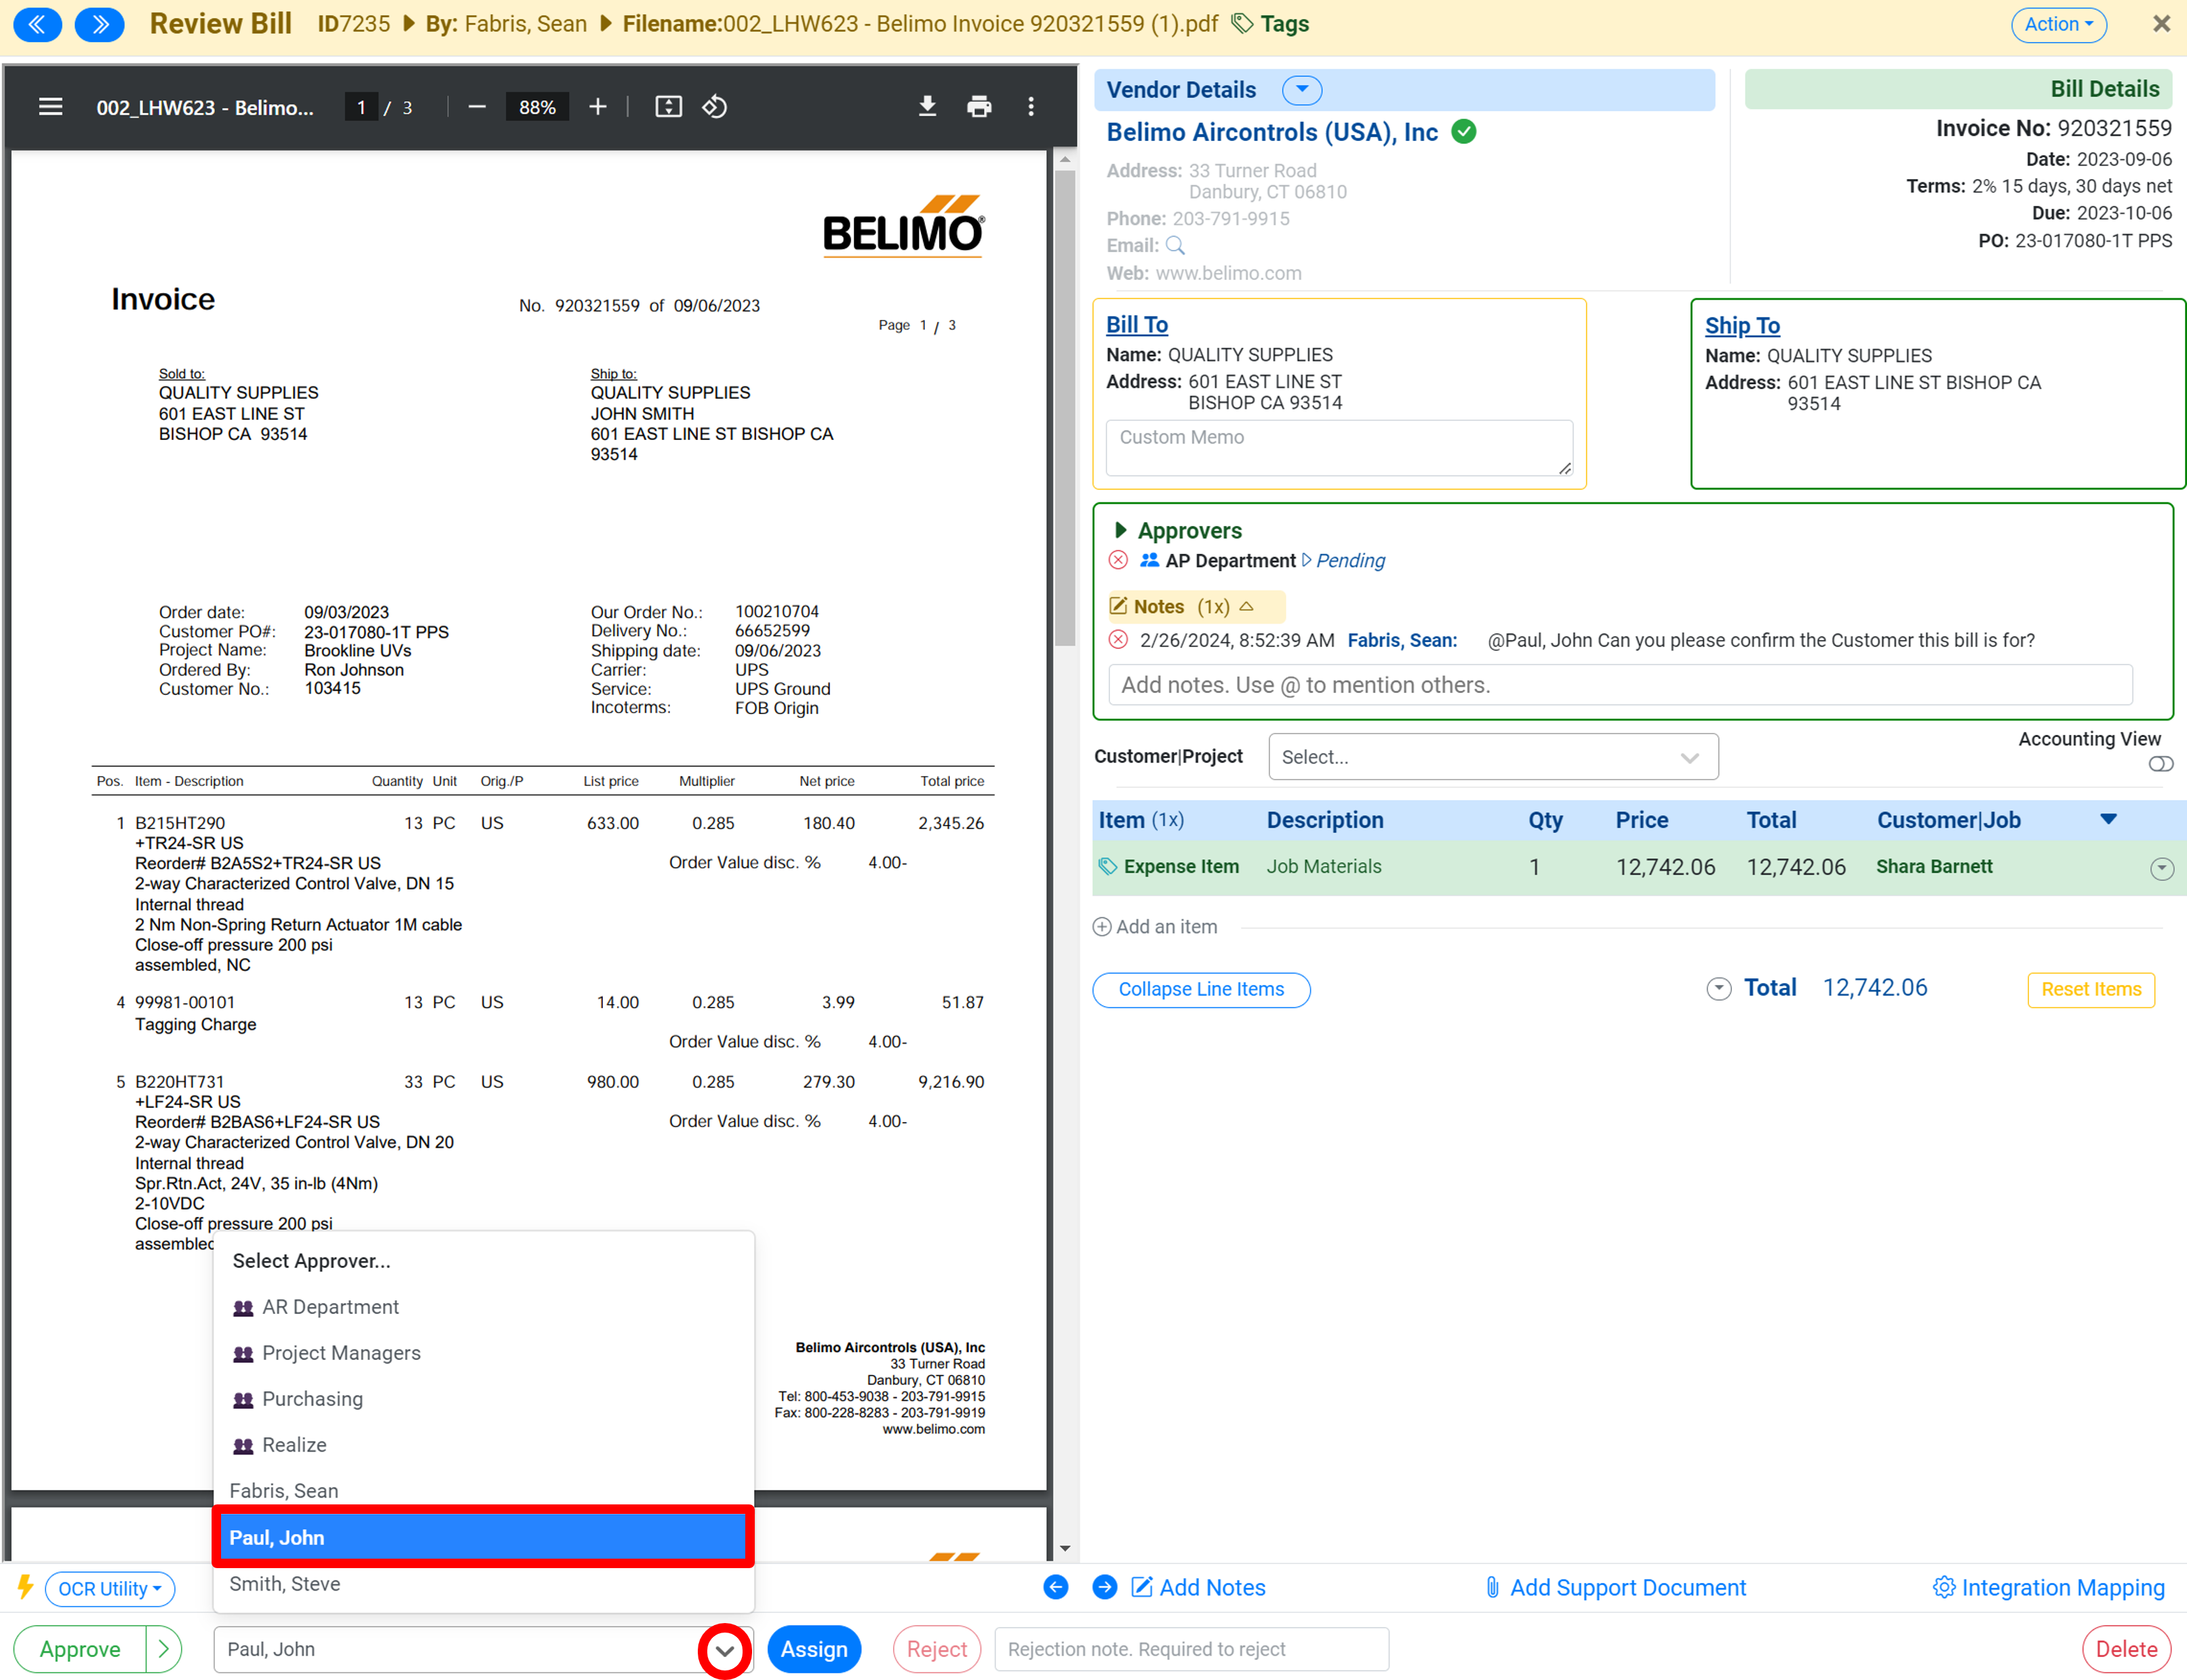Viewport: 2187px width, 1680px height.
Task: Select Realize approver option
Action: (483, 1445)
